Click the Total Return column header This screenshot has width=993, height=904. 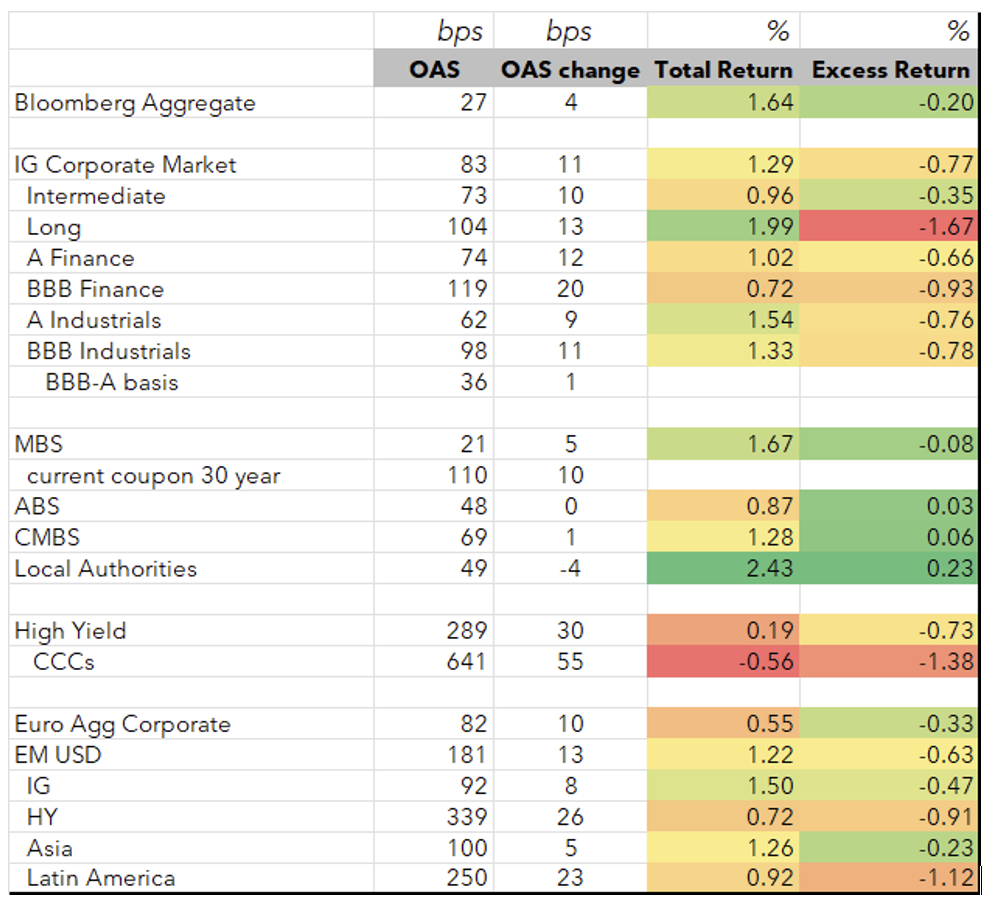coord(723,71)
